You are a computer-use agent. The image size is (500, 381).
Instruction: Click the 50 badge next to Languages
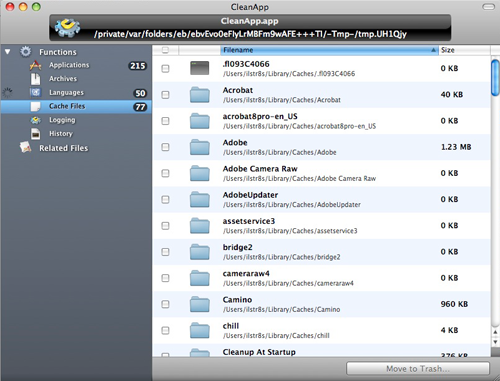(x=140, y=93)
